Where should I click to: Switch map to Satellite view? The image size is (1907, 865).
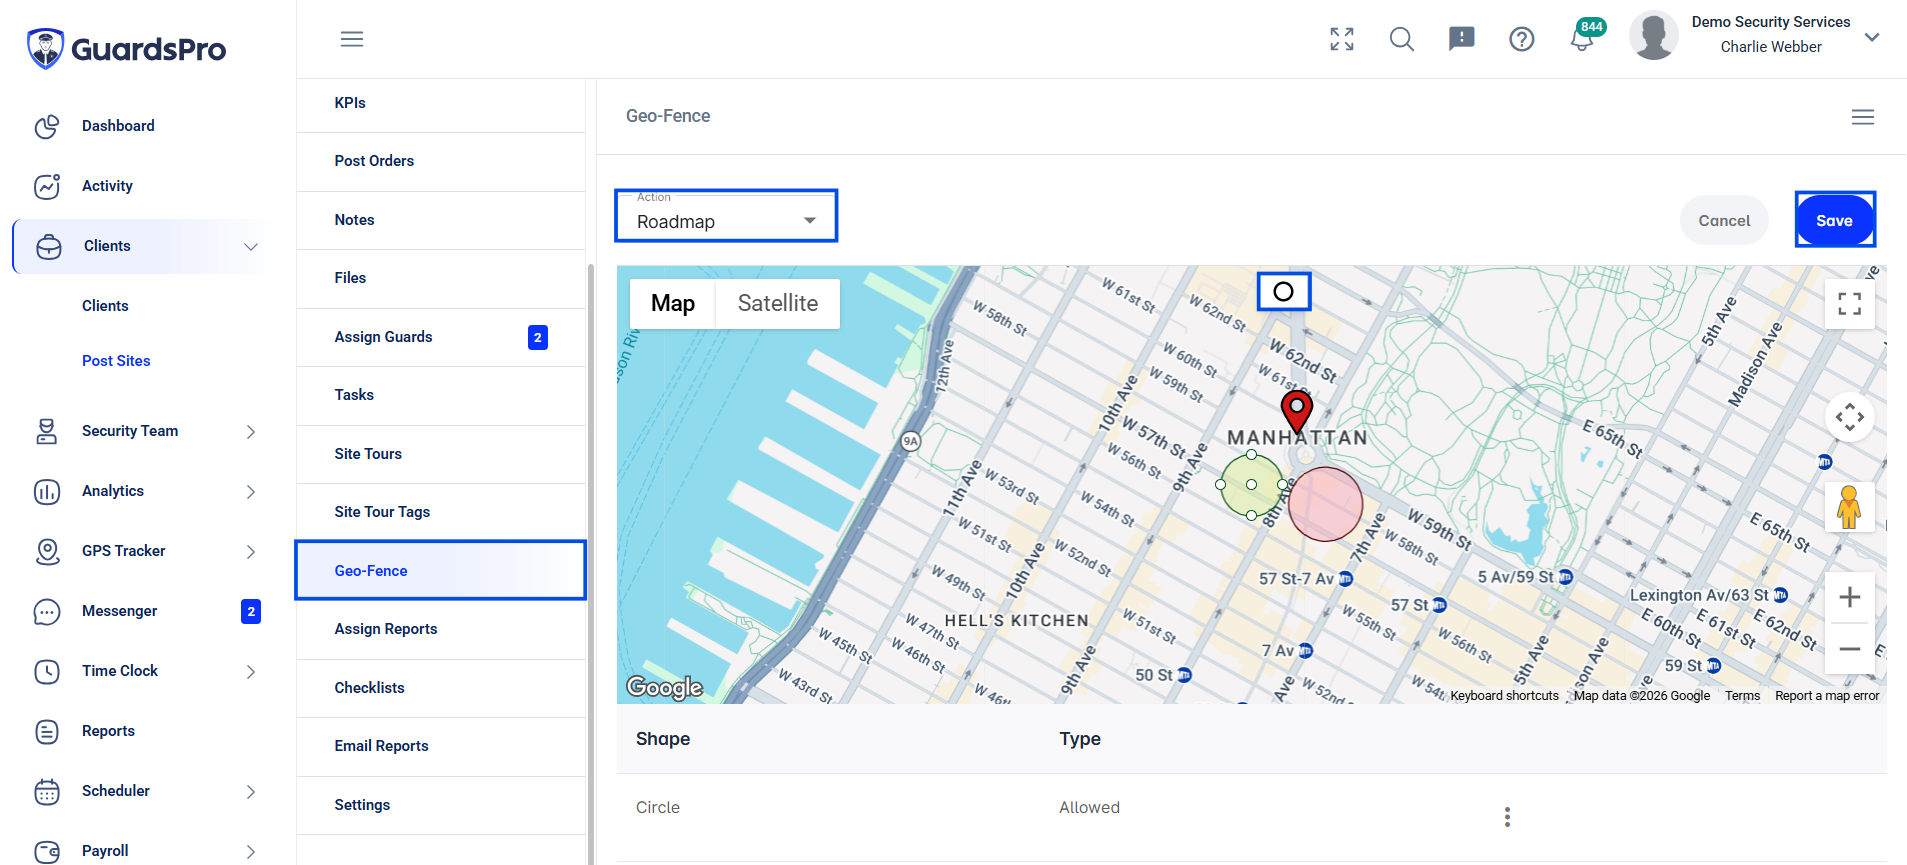click(777, 303)
